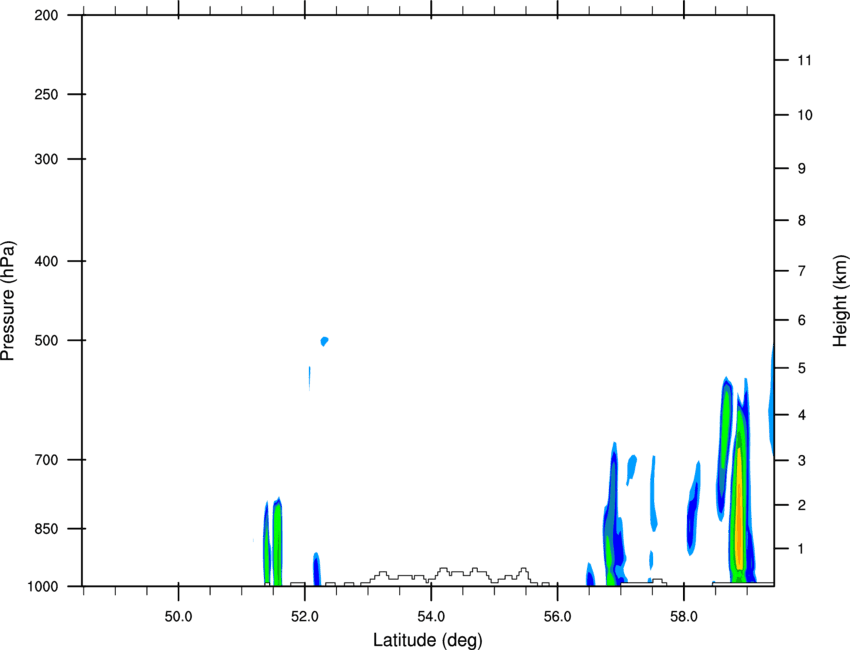
Task: Click height tick label 7
Action: pyautogui.click(x=801, y=271)
